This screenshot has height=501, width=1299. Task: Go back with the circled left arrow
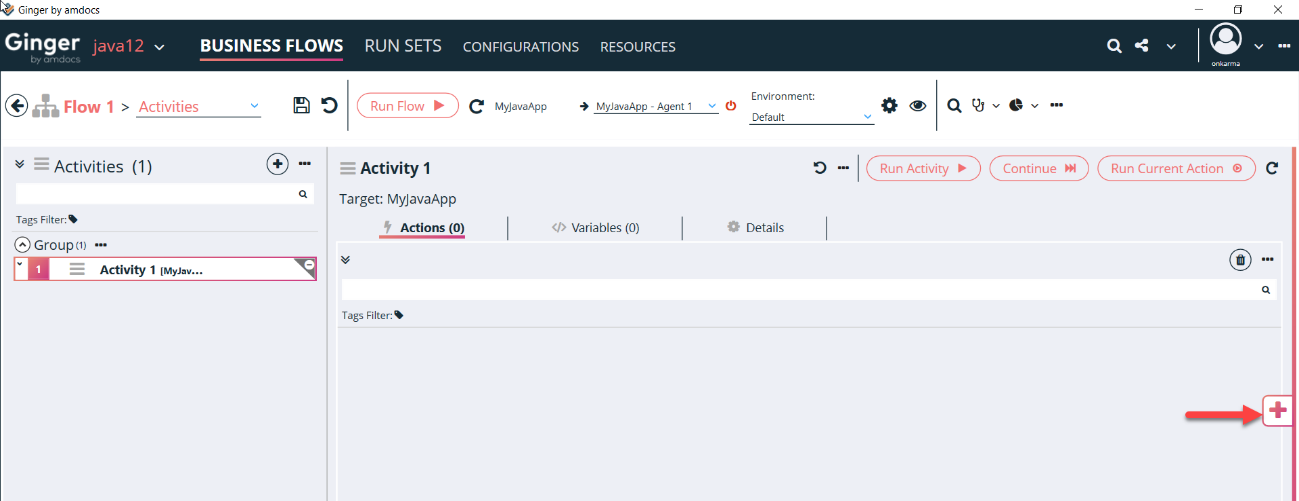[x=16, y=106]
